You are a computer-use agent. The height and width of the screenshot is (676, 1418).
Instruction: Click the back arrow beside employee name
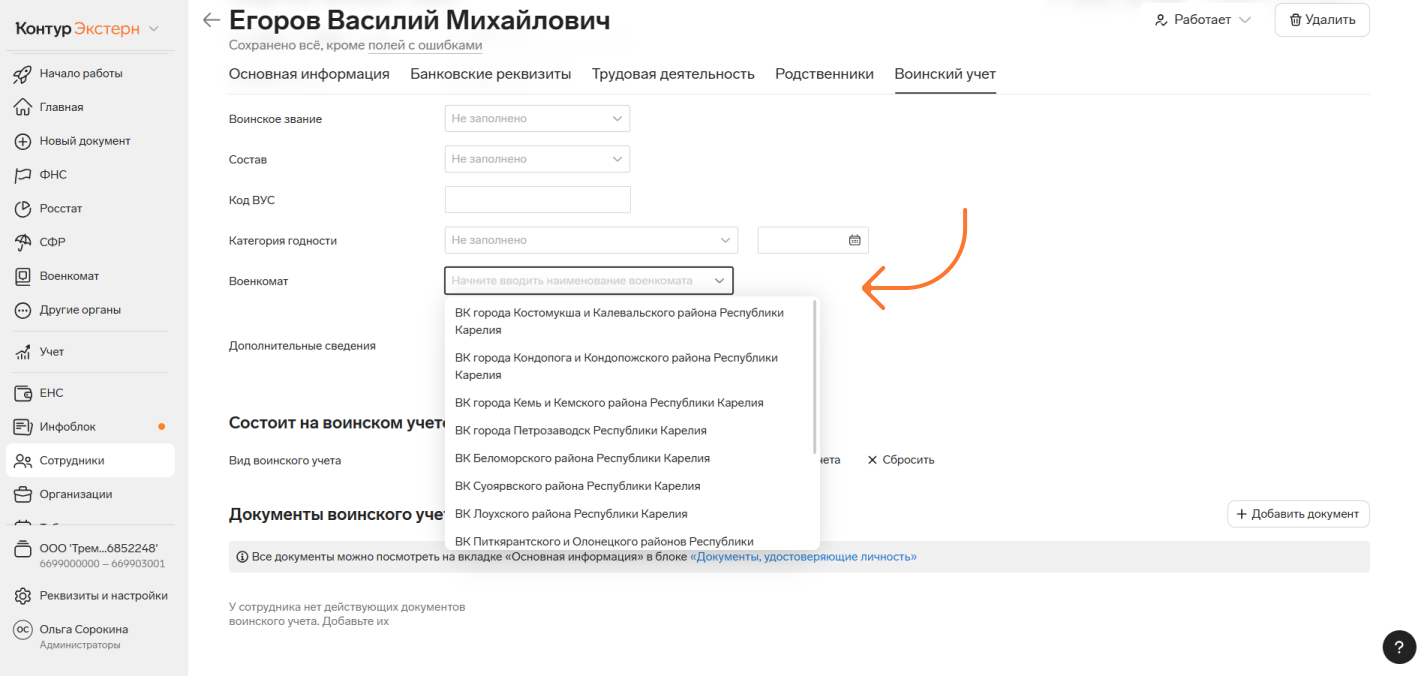[x=210, y=20]
